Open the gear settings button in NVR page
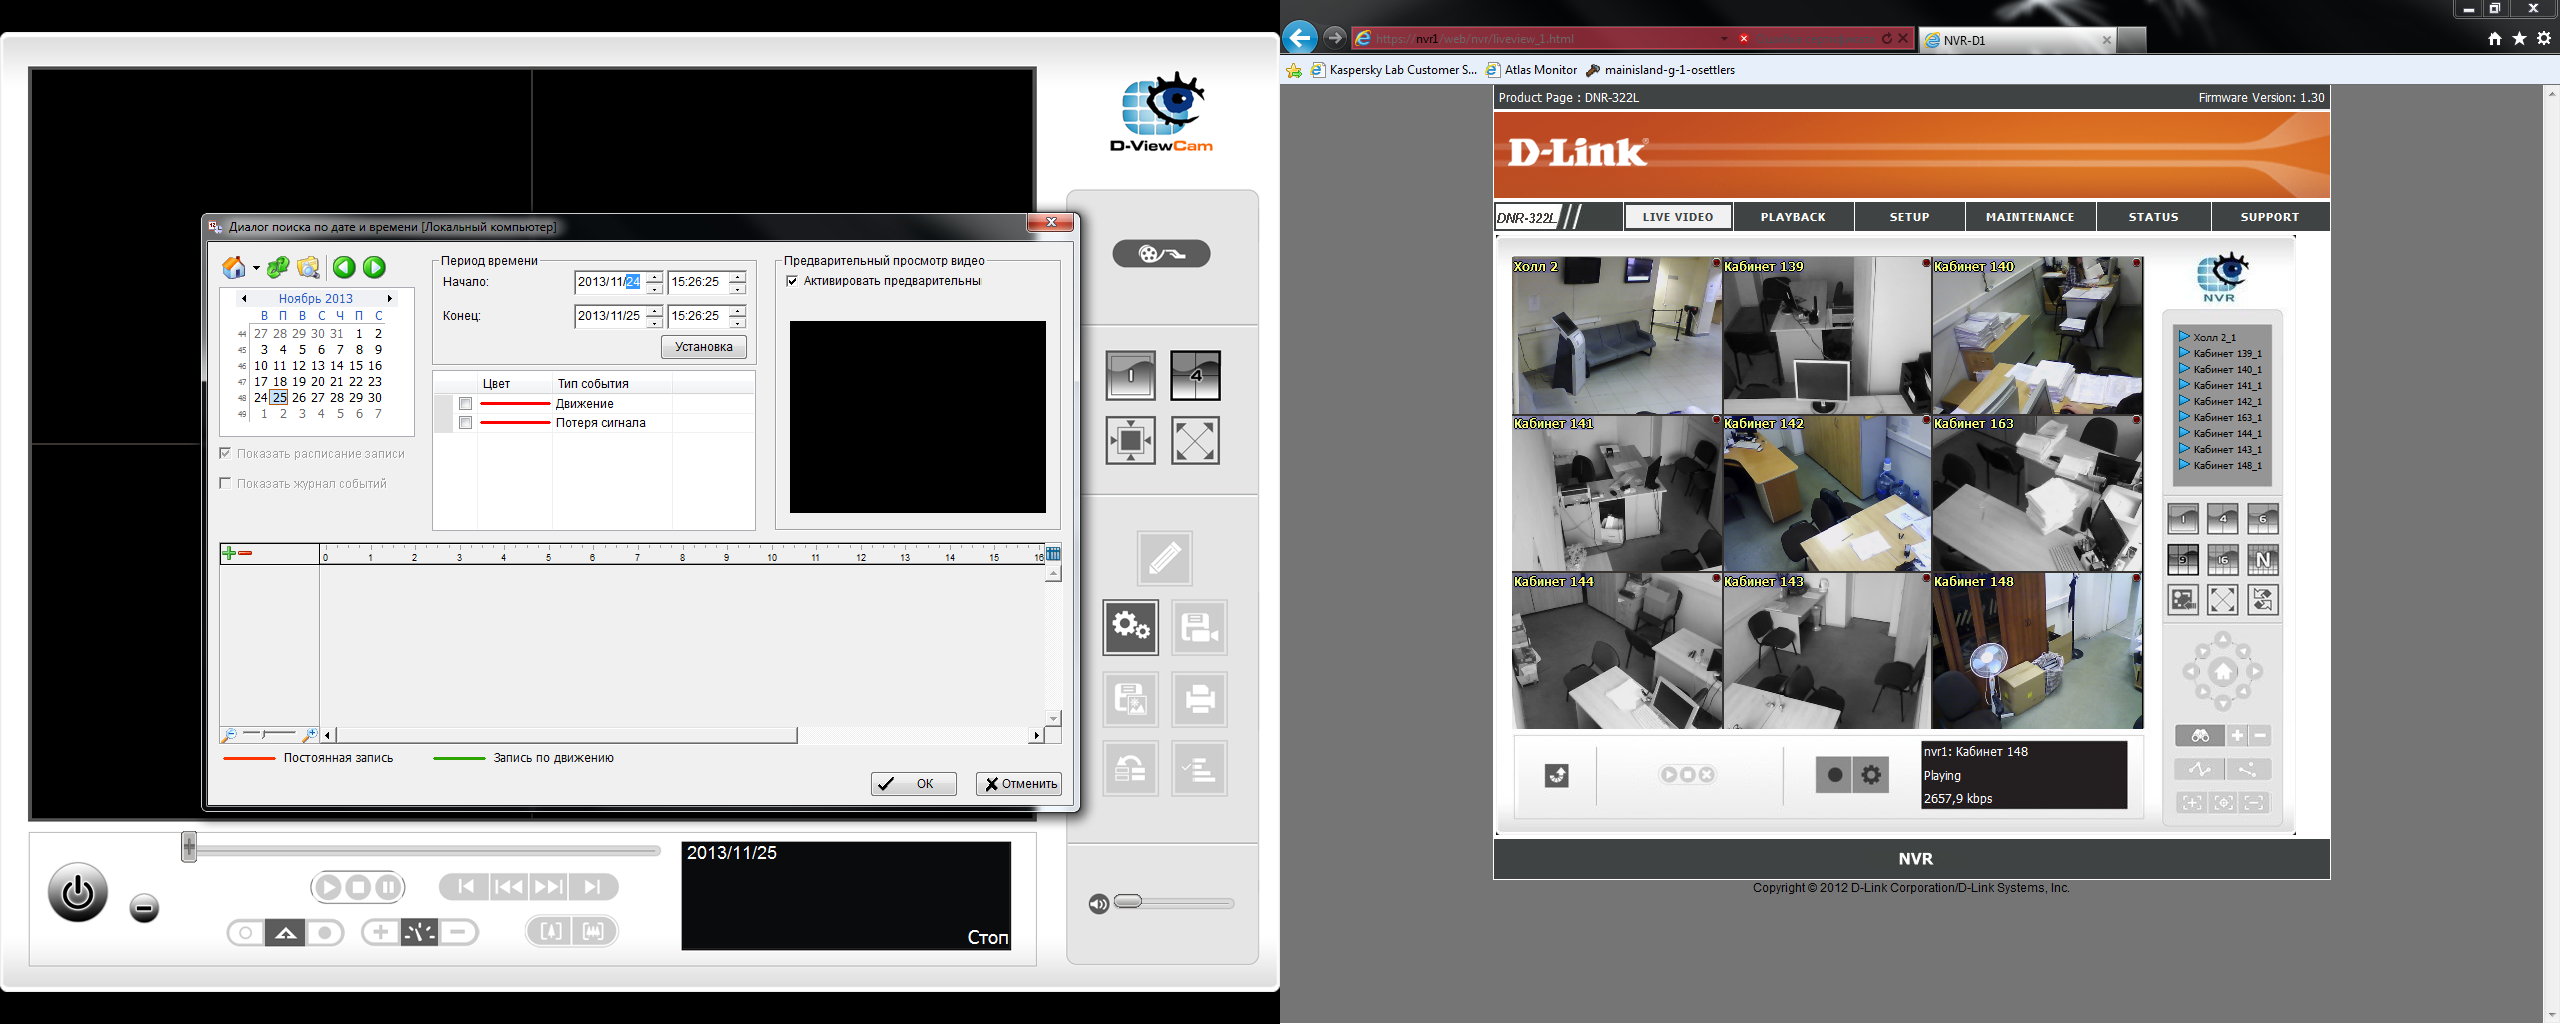 coord(1871,775)
